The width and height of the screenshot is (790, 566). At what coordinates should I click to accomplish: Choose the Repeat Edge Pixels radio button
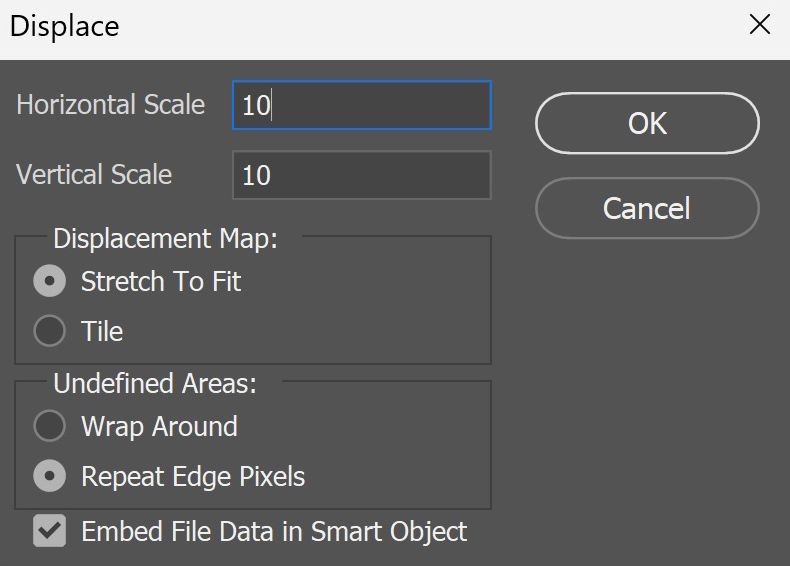pos(49,476)
